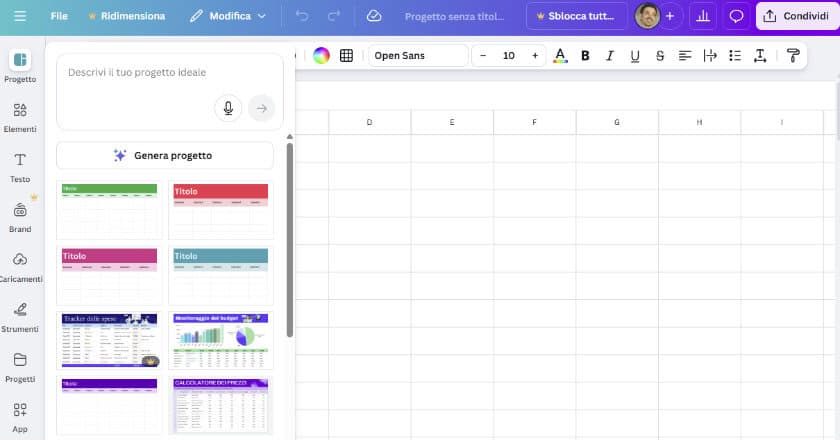840x440 pixels.
Task: Click the vertical text spacing icon
Action: pyautogui.click(x=760, y=55)
